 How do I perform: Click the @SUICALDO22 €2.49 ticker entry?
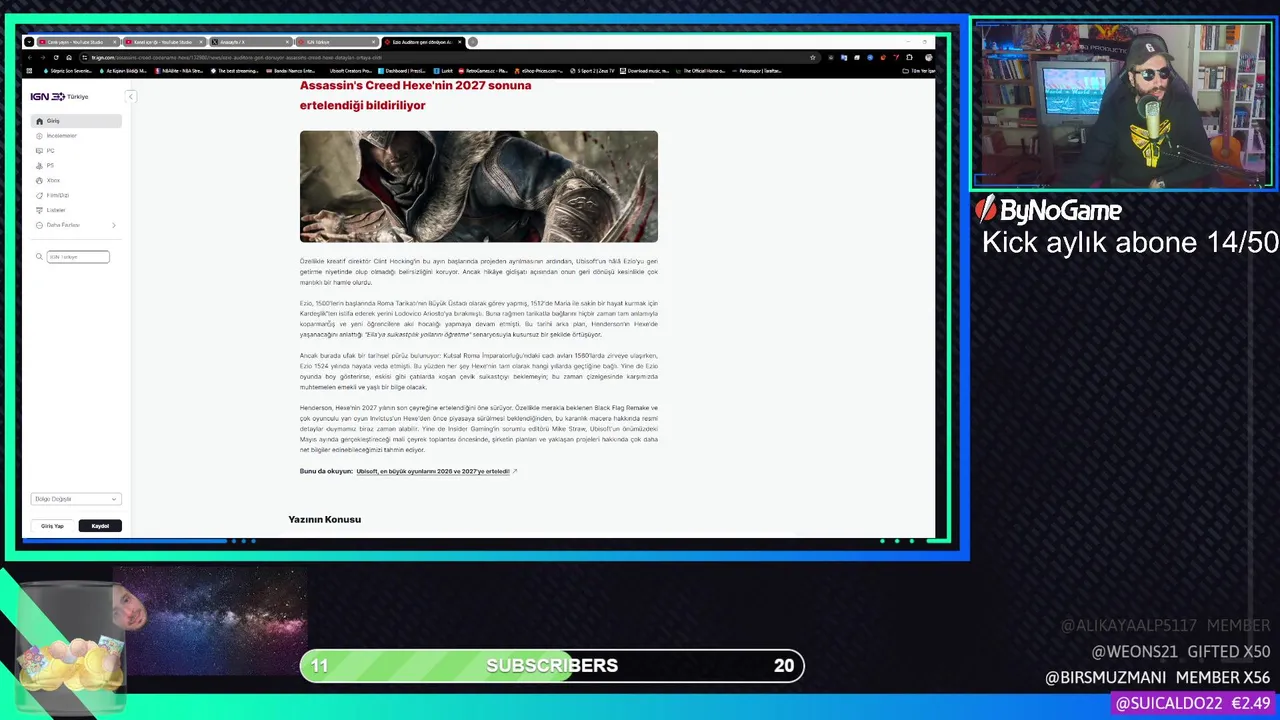pyautogui.click(x=1193, y=704)
